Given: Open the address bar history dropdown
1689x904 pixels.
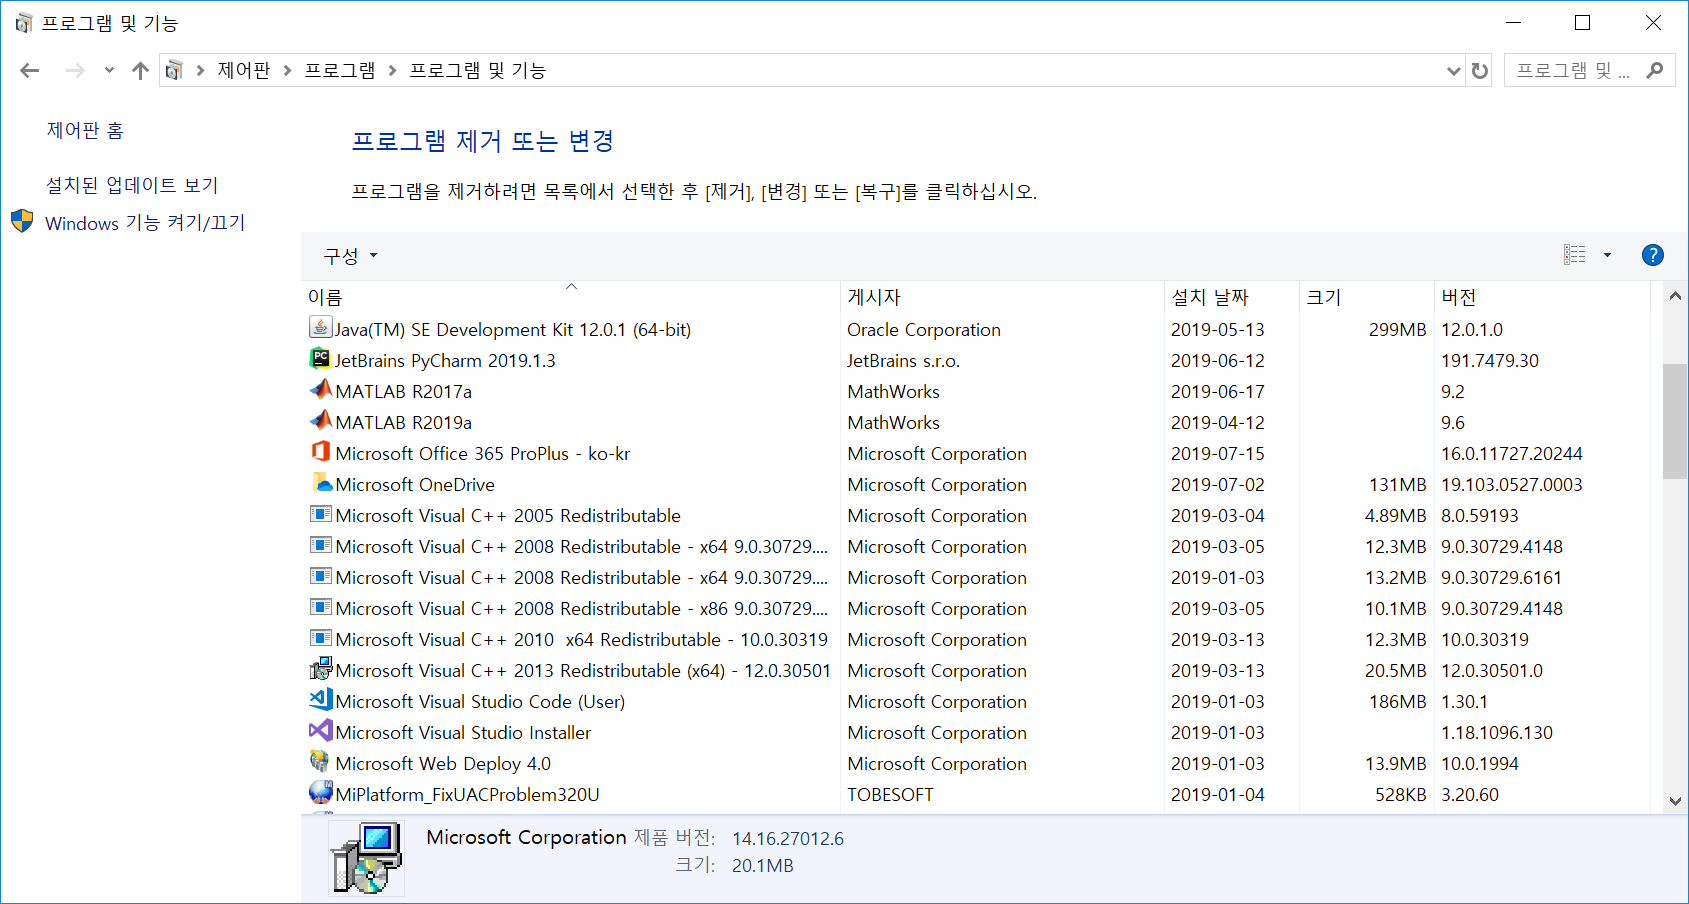Looking at the screenshot, I should click(1454, 71).
